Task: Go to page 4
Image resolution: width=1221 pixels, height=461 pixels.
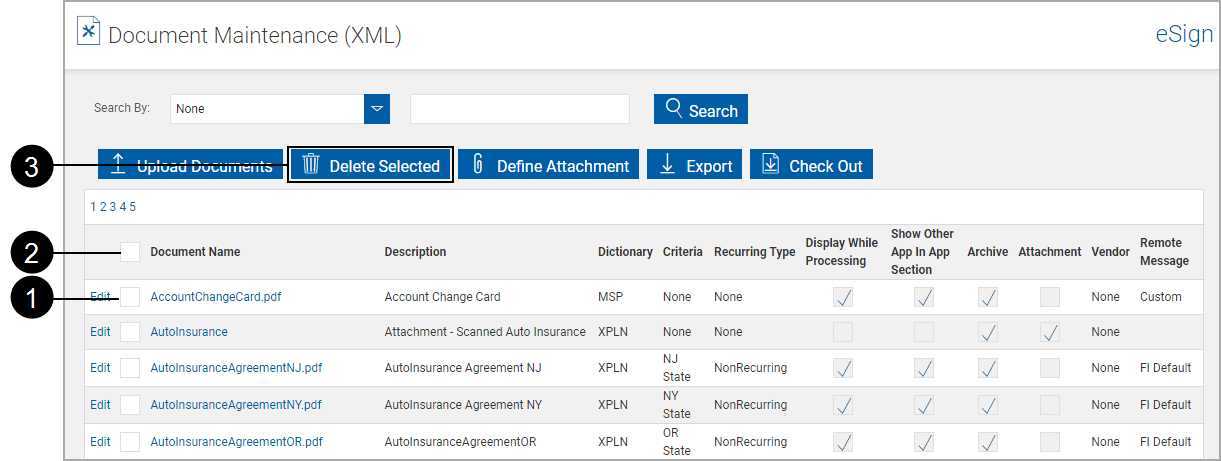Action: [123, 207]
